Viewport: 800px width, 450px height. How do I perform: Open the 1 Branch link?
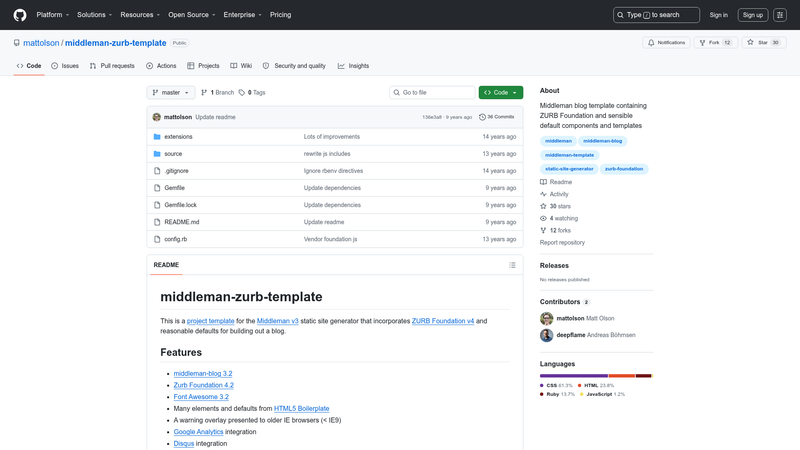pyautogui.click(x=217, y=92)
